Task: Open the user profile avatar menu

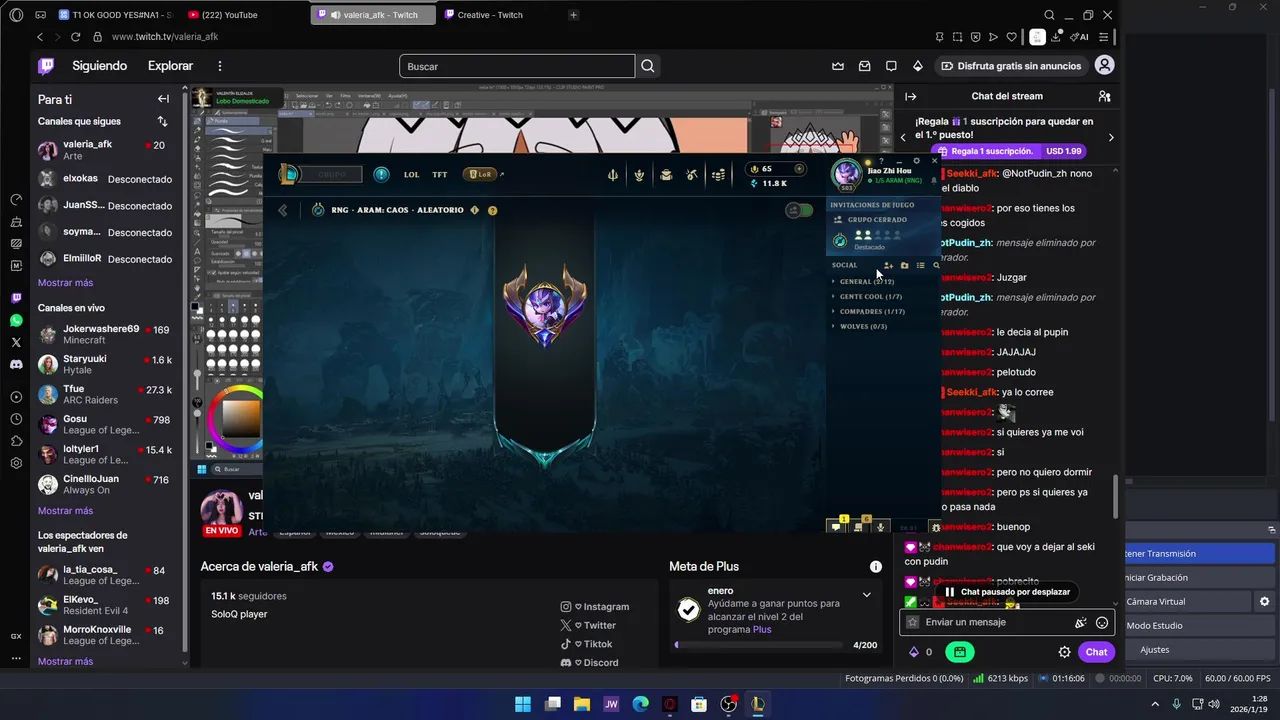Action: click(x=1104, y=65)
